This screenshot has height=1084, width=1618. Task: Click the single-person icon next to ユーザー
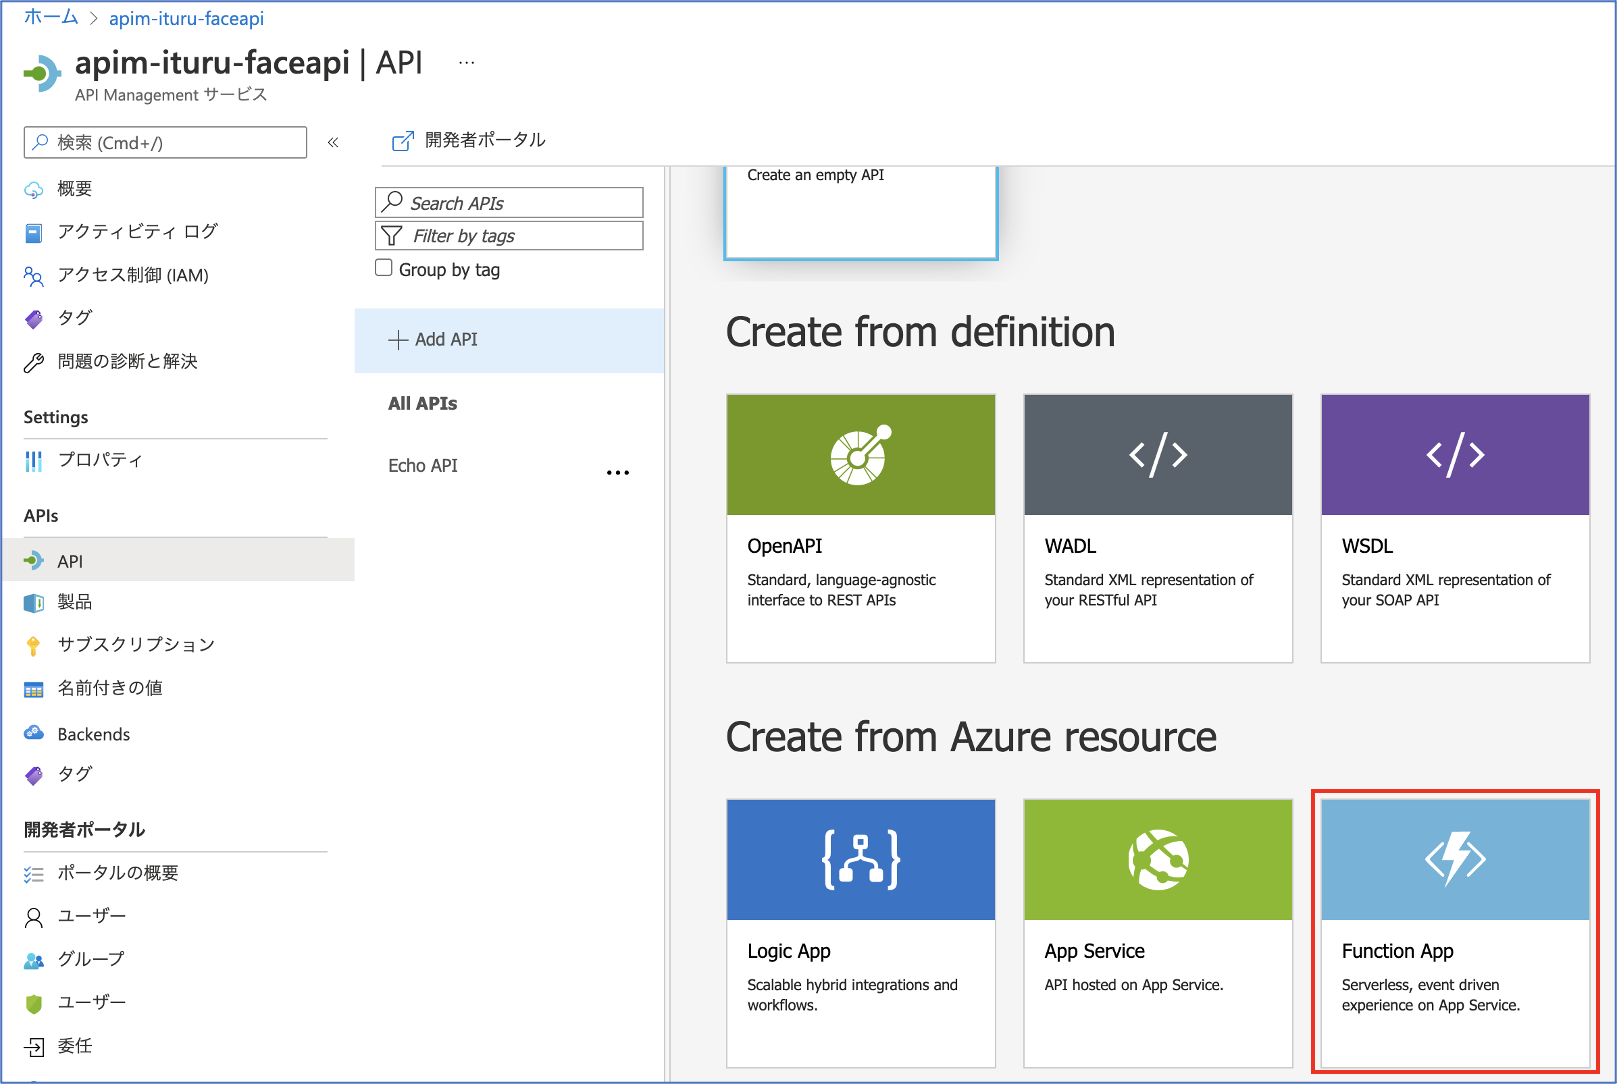pyautogui.click(x=34, y=917)
